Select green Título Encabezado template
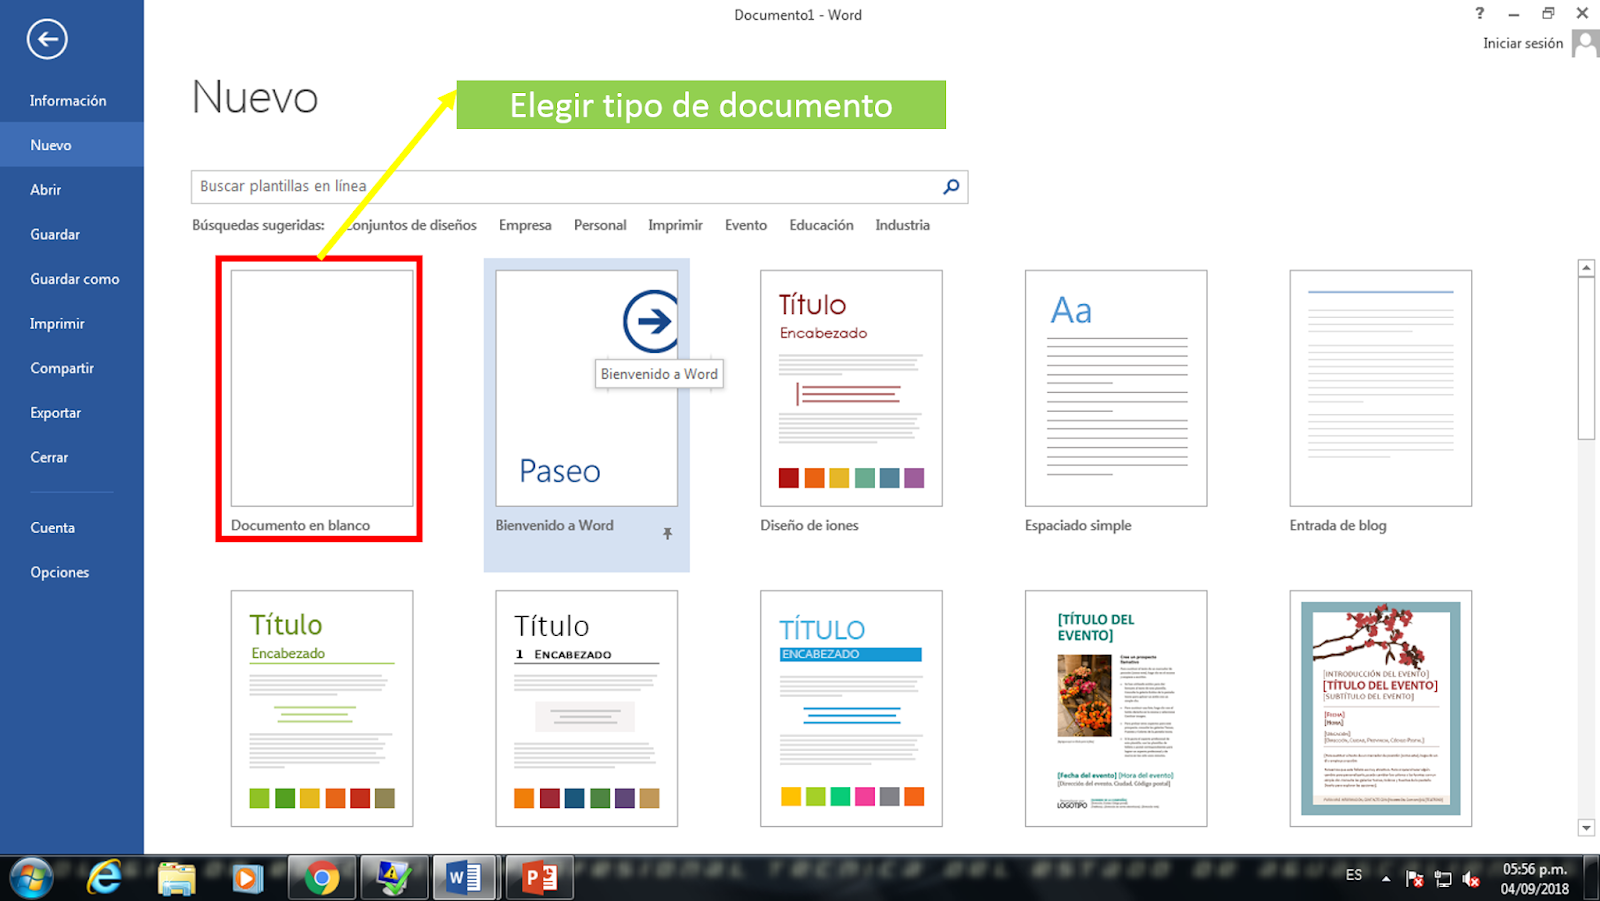1600x901 pixels. point(322,708)
